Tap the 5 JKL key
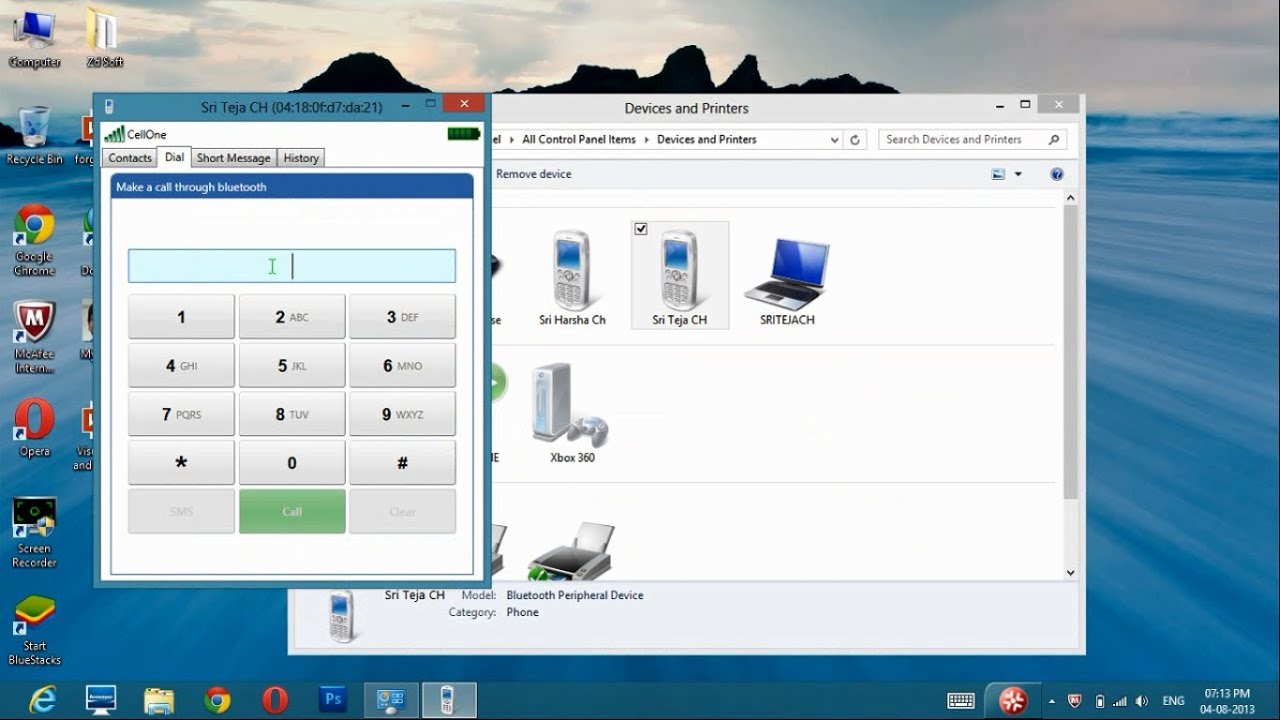The height and width of the screenshot is (720, 1280). (292, 366)
